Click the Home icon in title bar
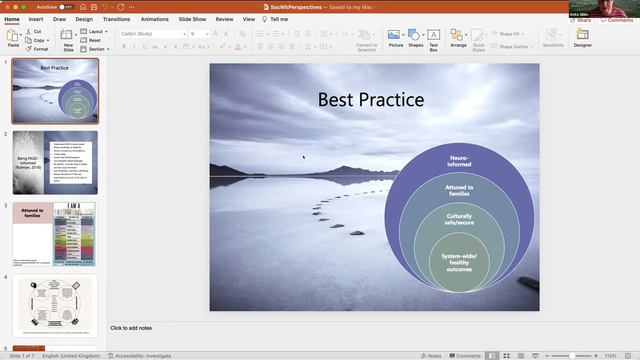The height and width of the screenshot is (360, 640). (83, 7)
